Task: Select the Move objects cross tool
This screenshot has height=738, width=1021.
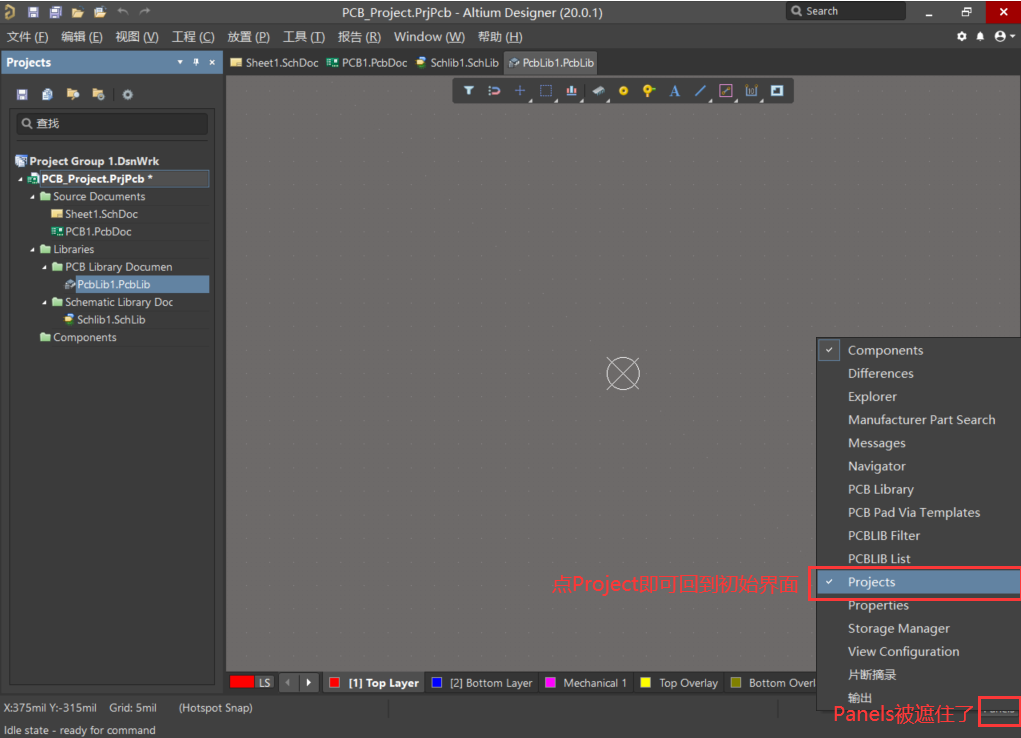Action: [x=520, y=91]
